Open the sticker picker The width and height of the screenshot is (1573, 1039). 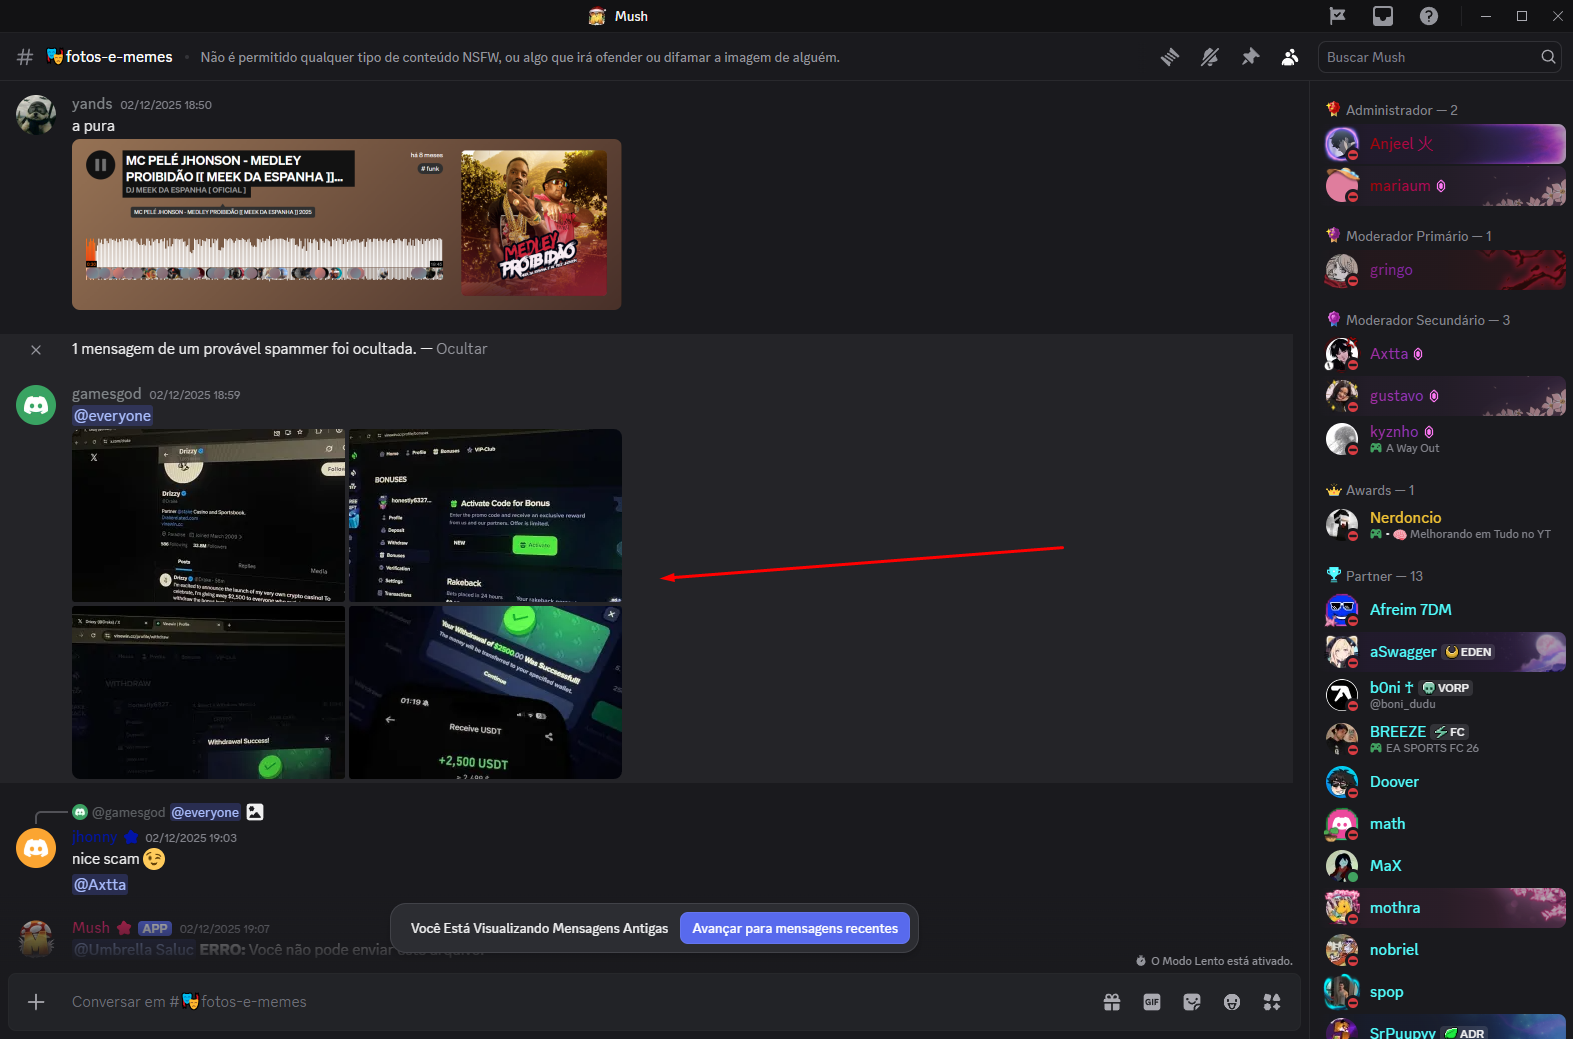1192,1002
